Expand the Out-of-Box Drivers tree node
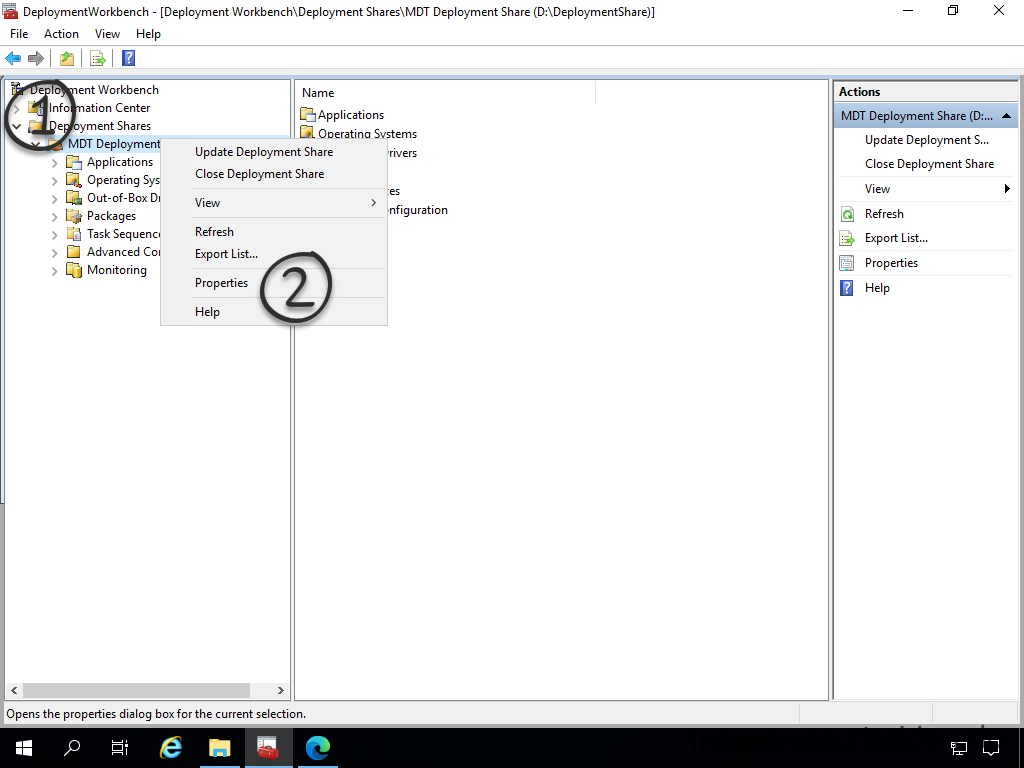The height and width of the screenshot is (768, 1024). [55, 199]
